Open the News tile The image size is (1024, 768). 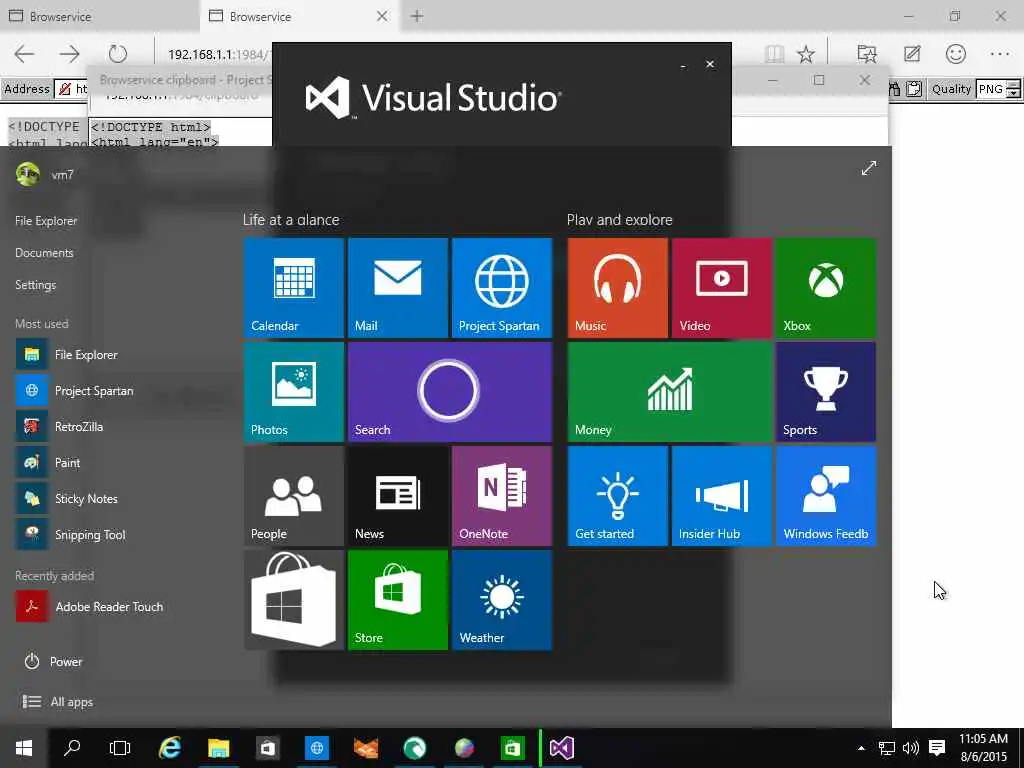click(398, 496)
